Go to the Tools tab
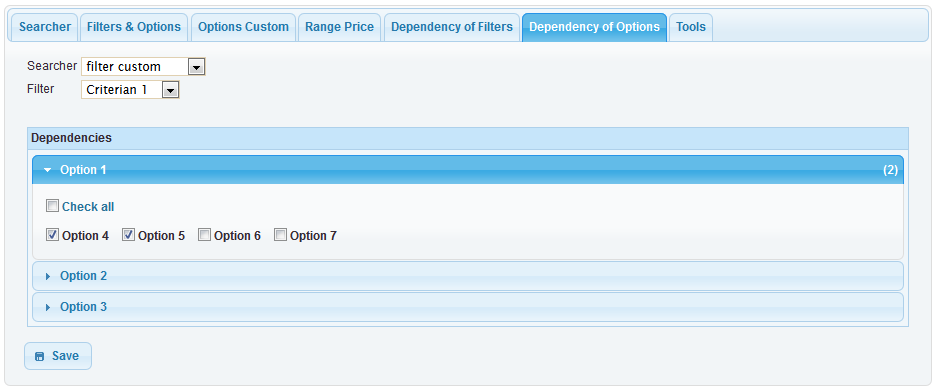The height and width of the screenshot is (392, 936). (x=691, y=27)
